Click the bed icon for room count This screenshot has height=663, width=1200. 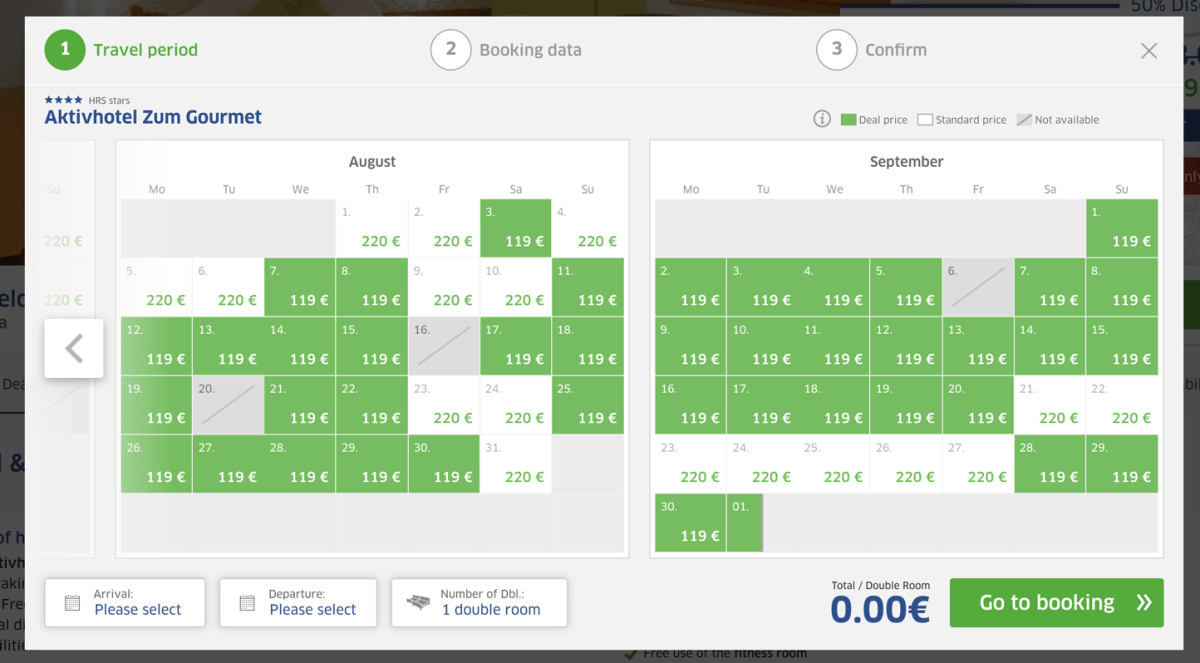pos(419,603)
